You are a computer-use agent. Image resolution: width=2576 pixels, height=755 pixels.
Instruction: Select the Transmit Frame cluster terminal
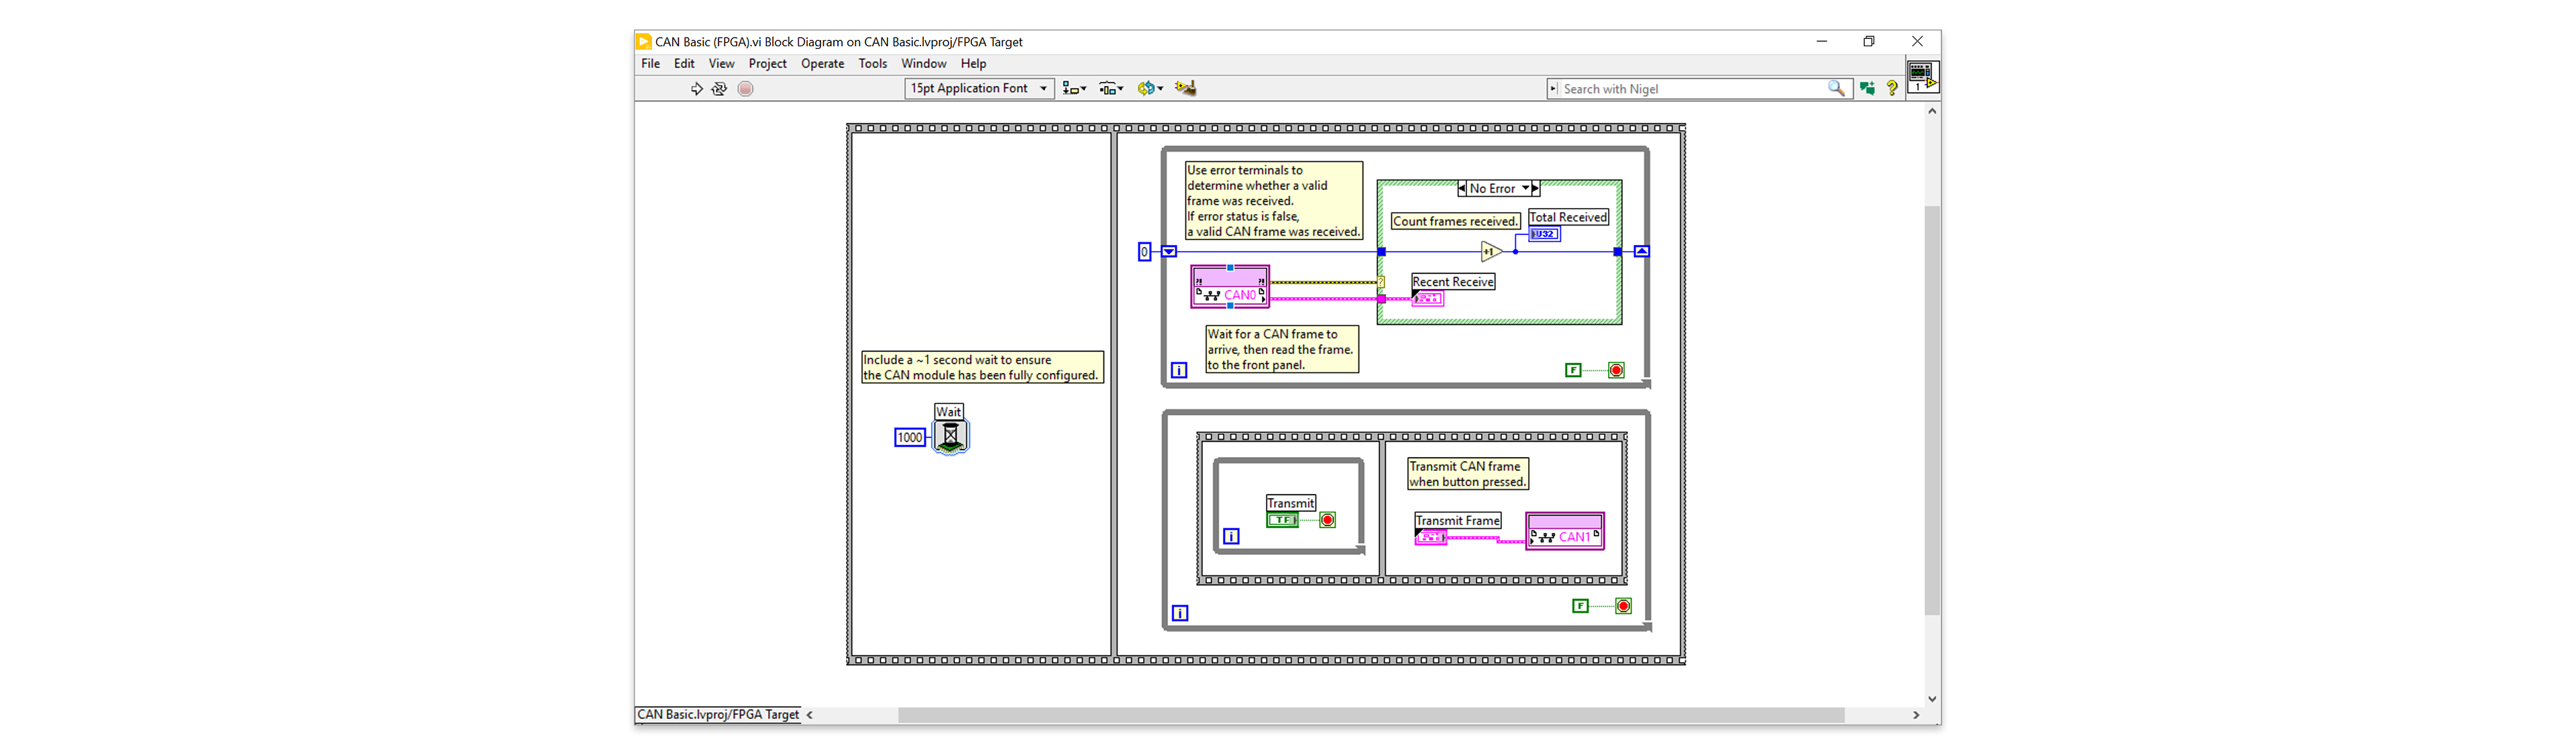1431,537
